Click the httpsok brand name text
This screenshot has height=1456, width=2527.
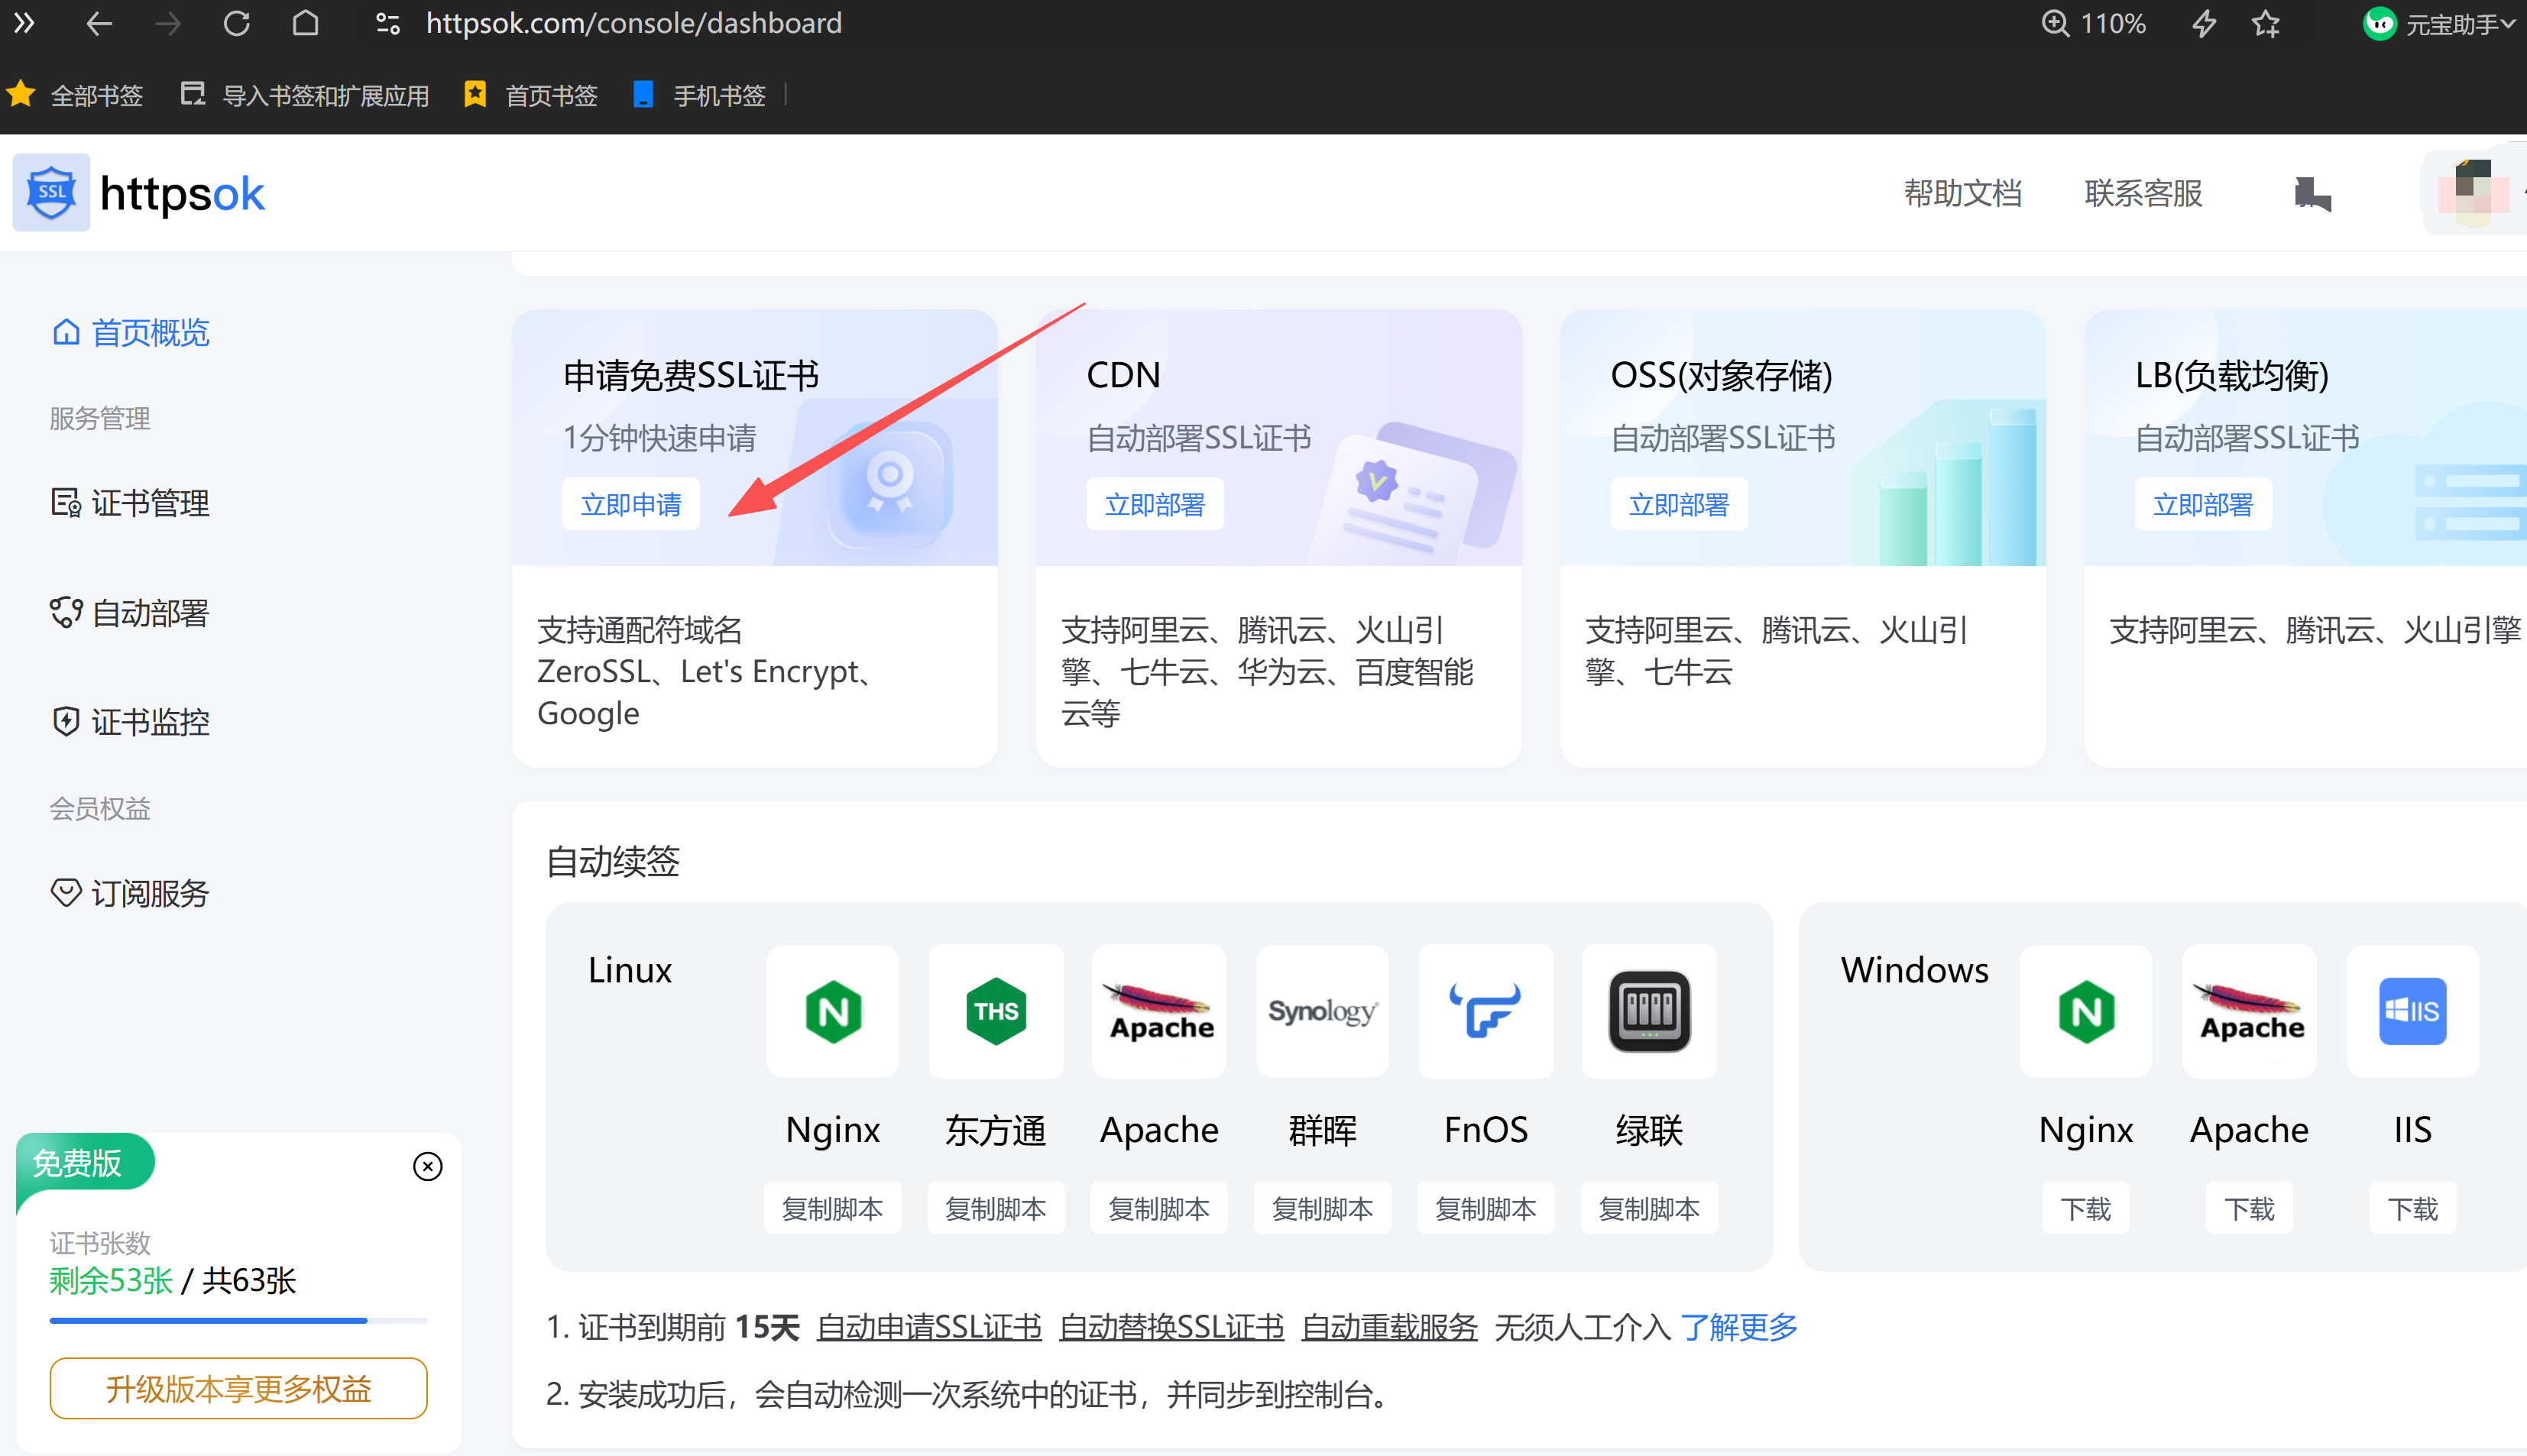(x=183, y=193)
